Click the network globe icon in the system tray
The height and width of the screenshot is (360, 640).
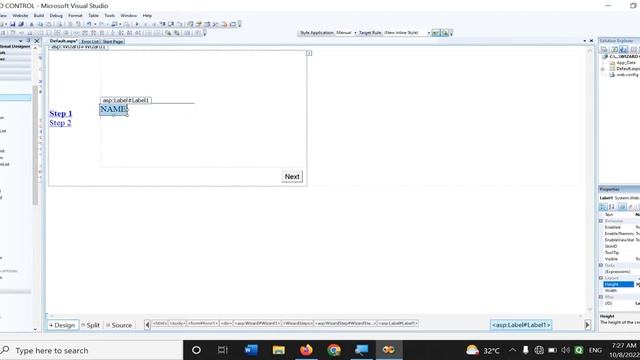(539, 350)
